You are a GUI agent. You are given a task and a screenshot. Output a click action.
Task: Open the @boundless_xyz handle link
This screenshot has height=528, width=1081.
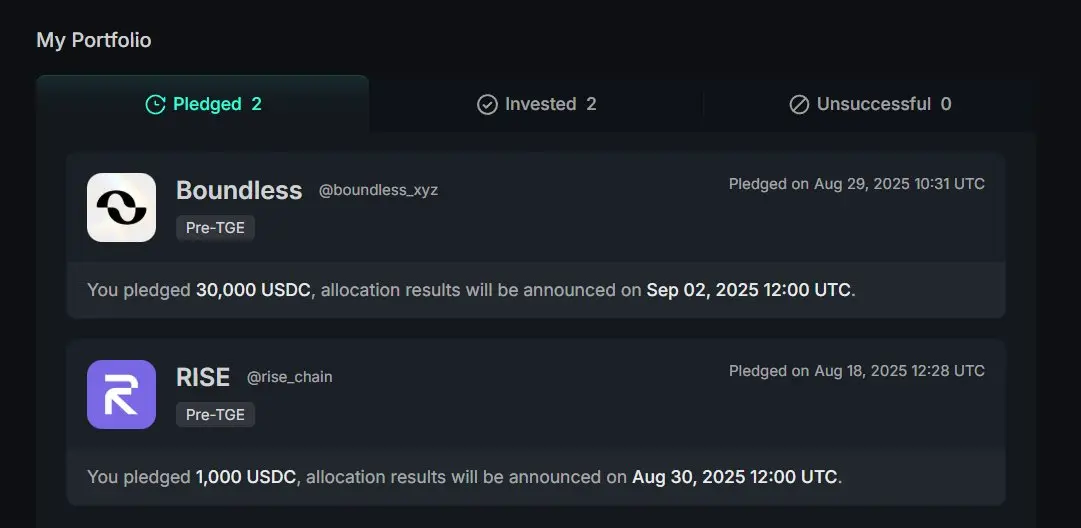pyautogui.click(x=378, y=190)
